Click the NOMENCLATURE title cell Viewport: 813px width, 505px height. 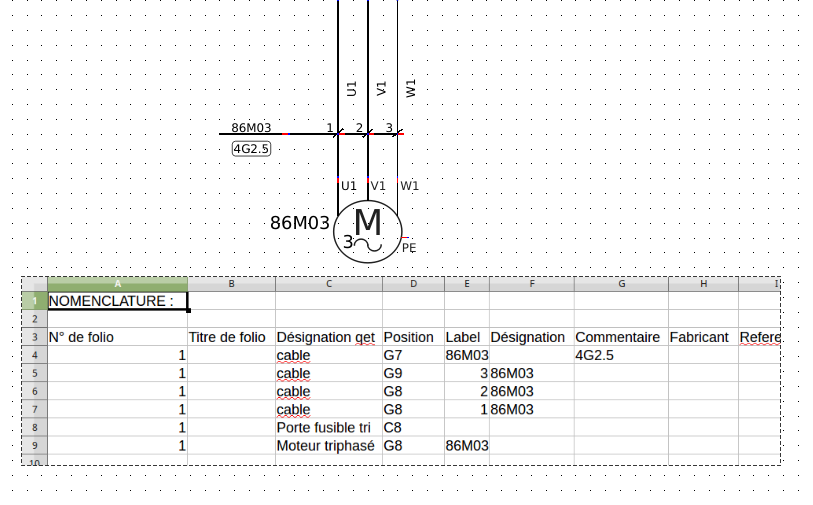[x=117, y=300]
